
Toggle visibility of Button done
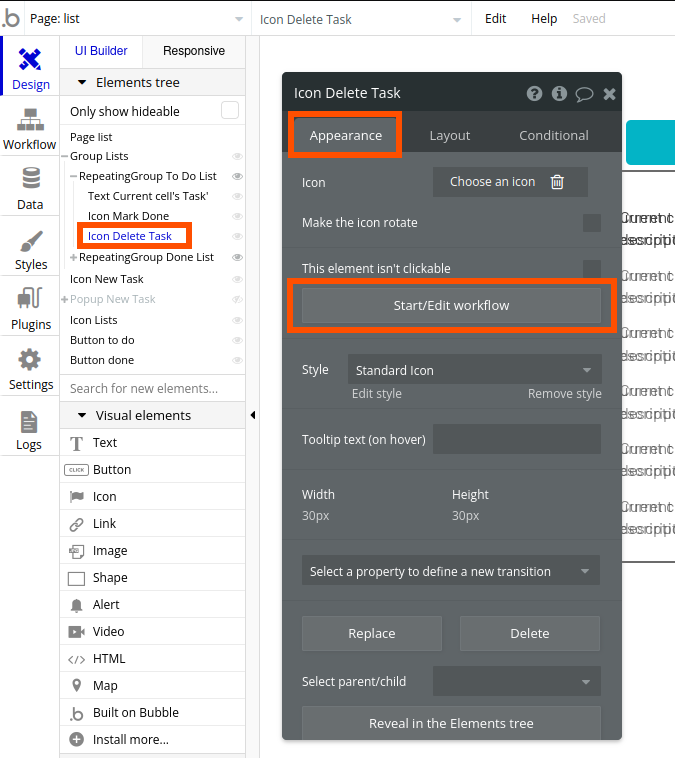coord(237,360)
